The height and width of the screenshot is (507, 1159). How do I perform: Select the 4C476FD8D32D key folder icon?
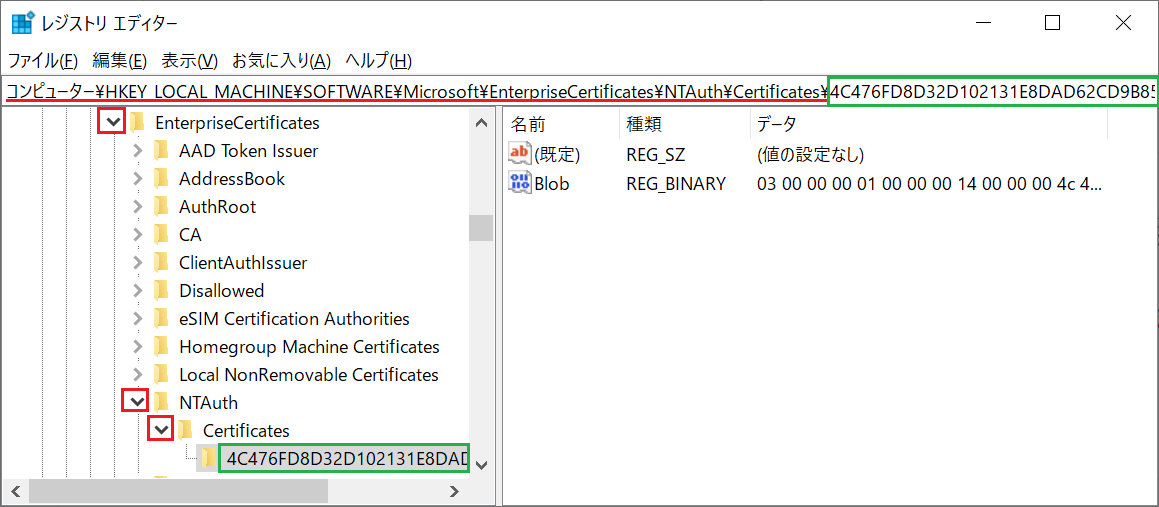210,458
